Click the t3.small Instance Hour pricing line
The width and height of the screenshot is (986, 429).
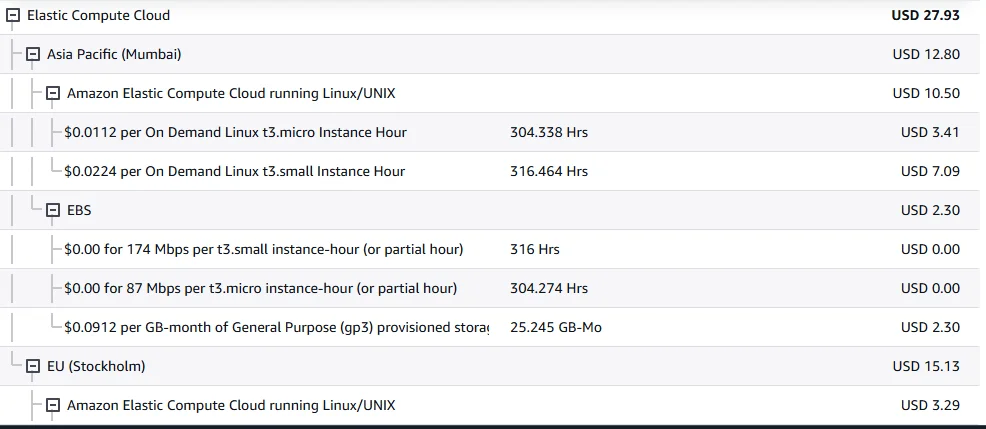[x=235, y=172]
